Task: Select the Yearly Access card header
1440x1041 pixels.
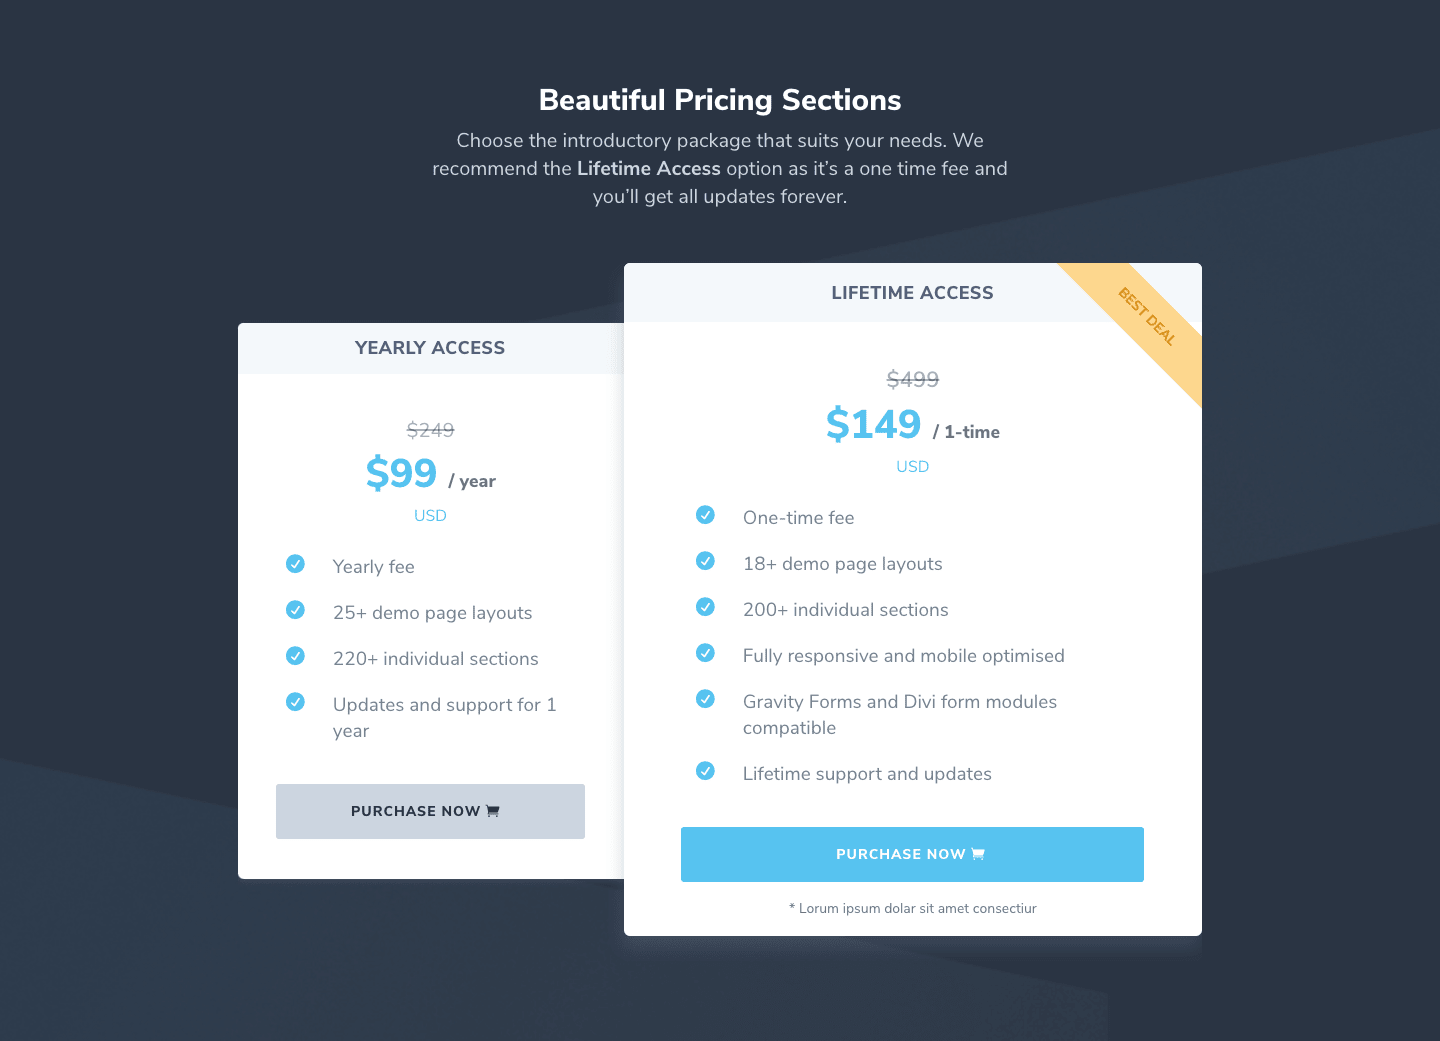Action: 431,348
